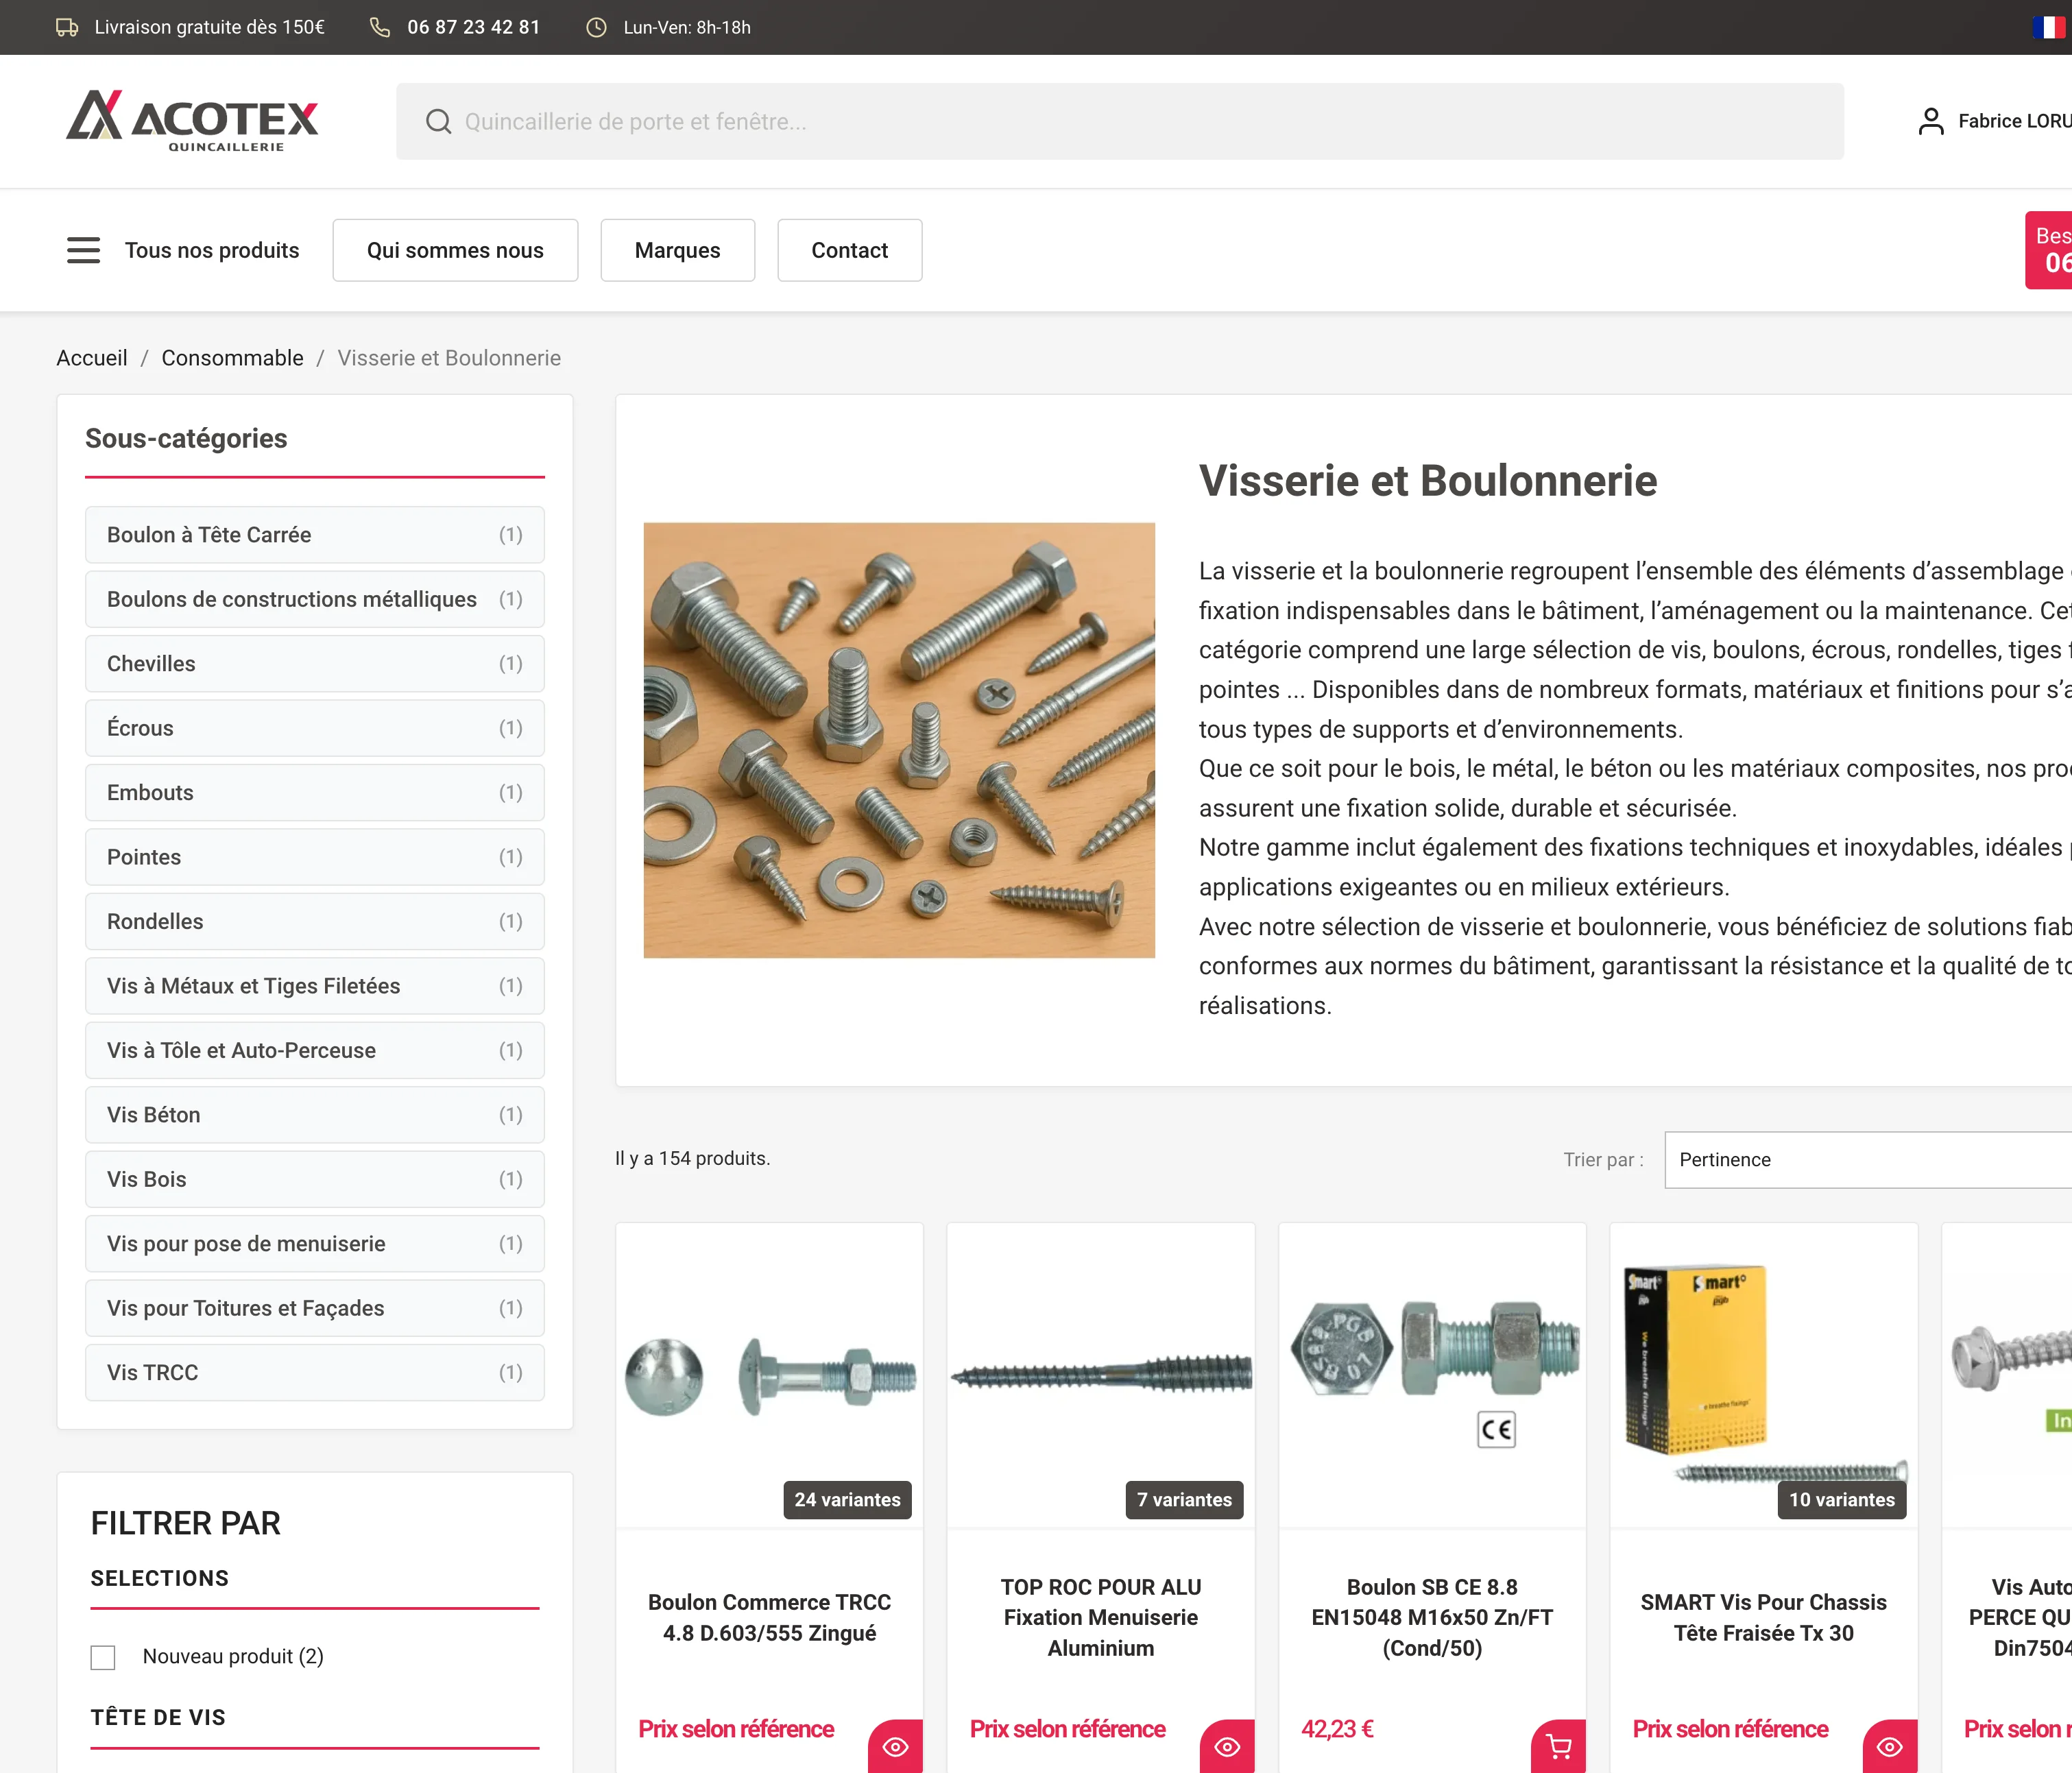Image resolution: width=2072 pixels, height=1773 pixels.
Task: Click the user account icon
Action: [1930, 121]
